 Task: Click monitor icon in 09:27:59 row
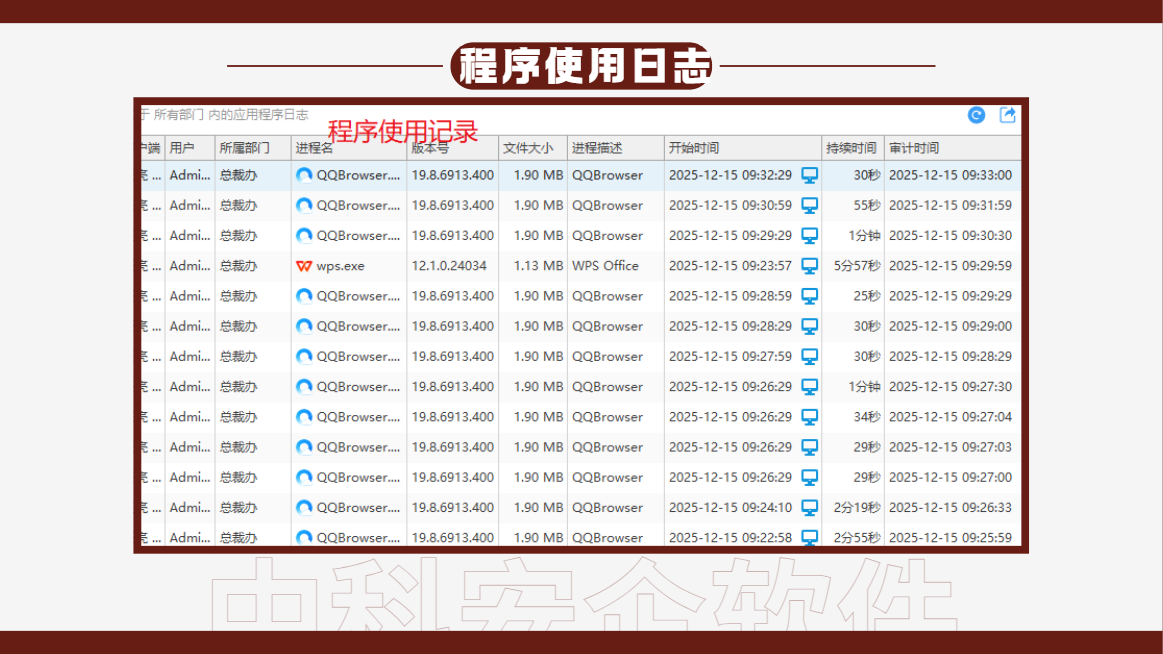coord(810,357)
